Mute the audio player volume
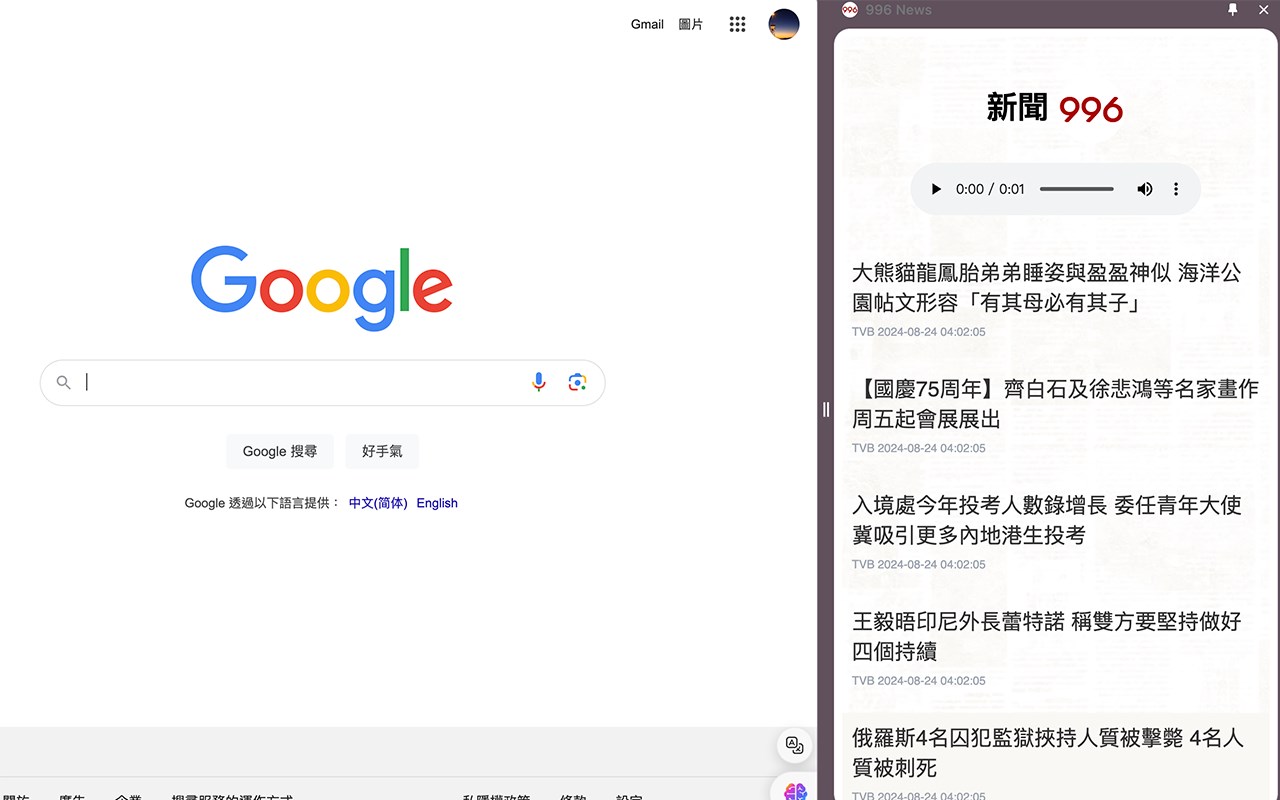 pos(1145,189)
